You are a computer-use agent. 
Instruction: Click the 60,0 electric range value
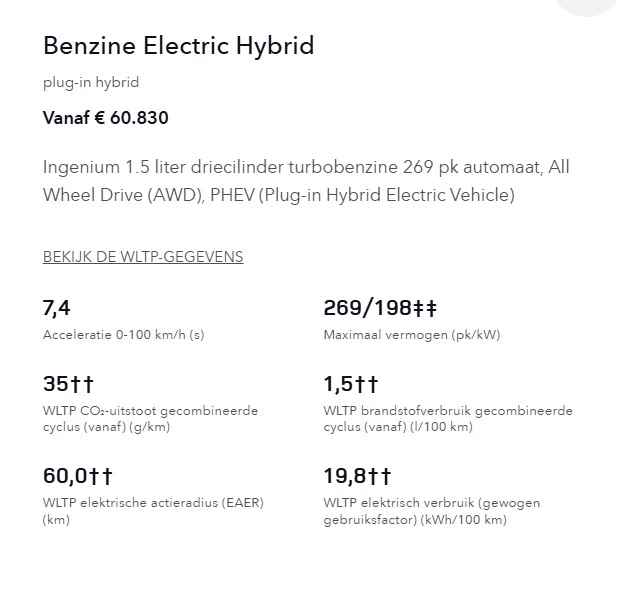click(63, 475)
